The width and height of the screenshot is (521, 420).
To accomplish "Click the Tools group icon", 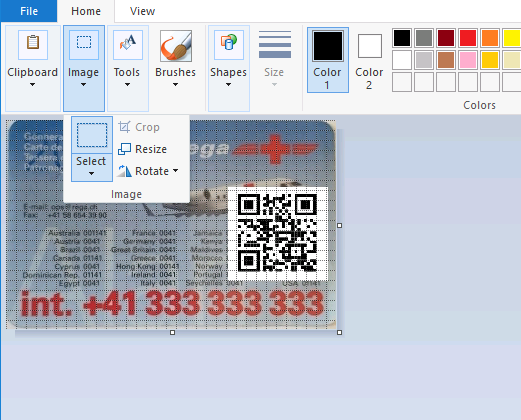I will point(128,44).
